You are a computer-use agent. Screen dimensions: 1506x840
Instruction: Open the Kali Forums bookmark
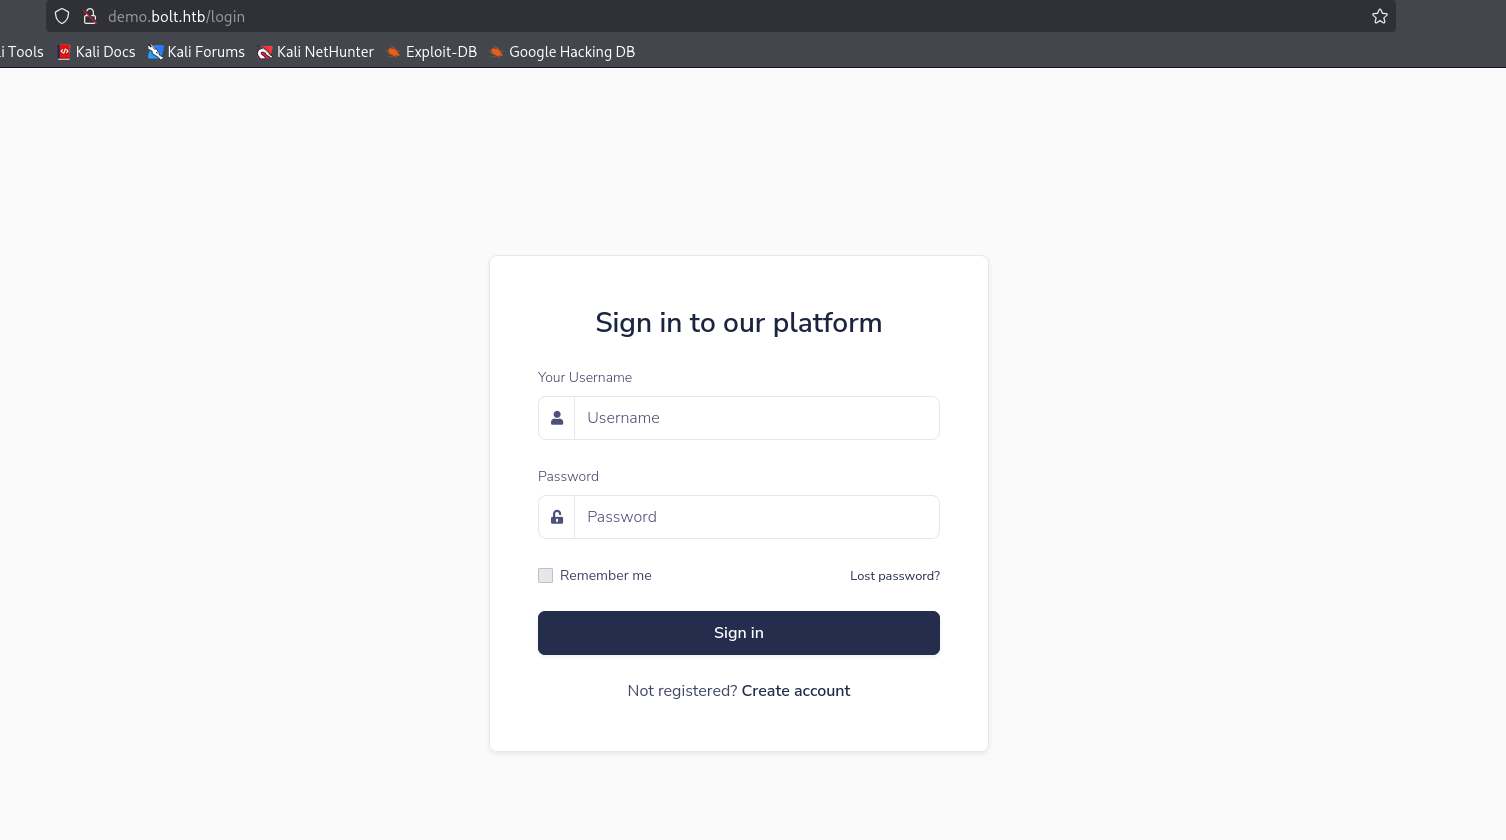pyautogui.click(x=197, y=52)
